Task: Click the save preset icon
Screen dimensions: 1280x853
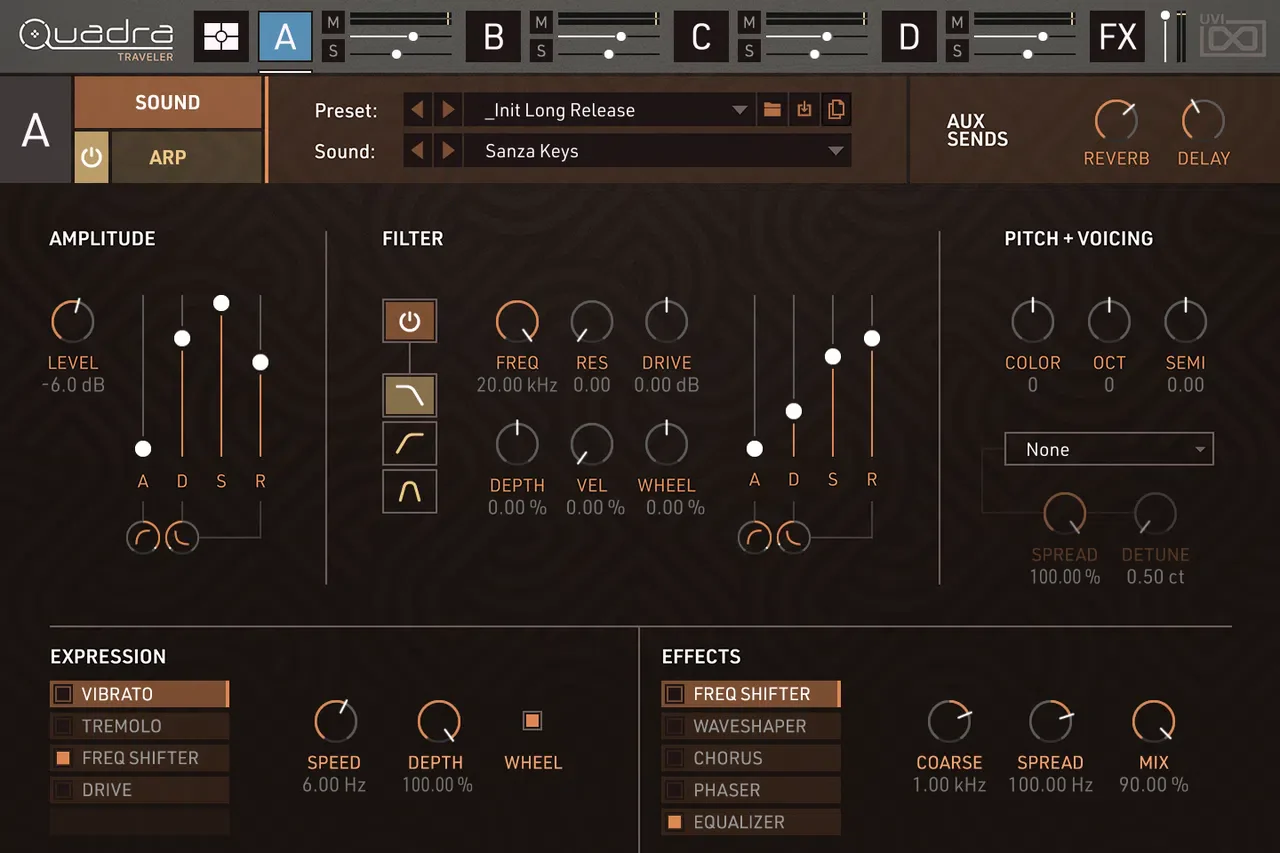Action: click(x=804, y=110)
